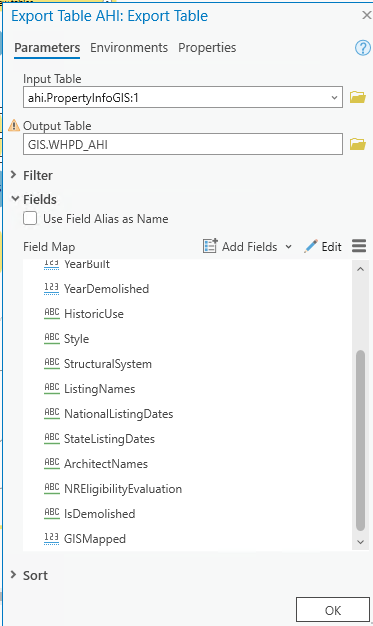Expand the Filter section

(x=14, y=175)
